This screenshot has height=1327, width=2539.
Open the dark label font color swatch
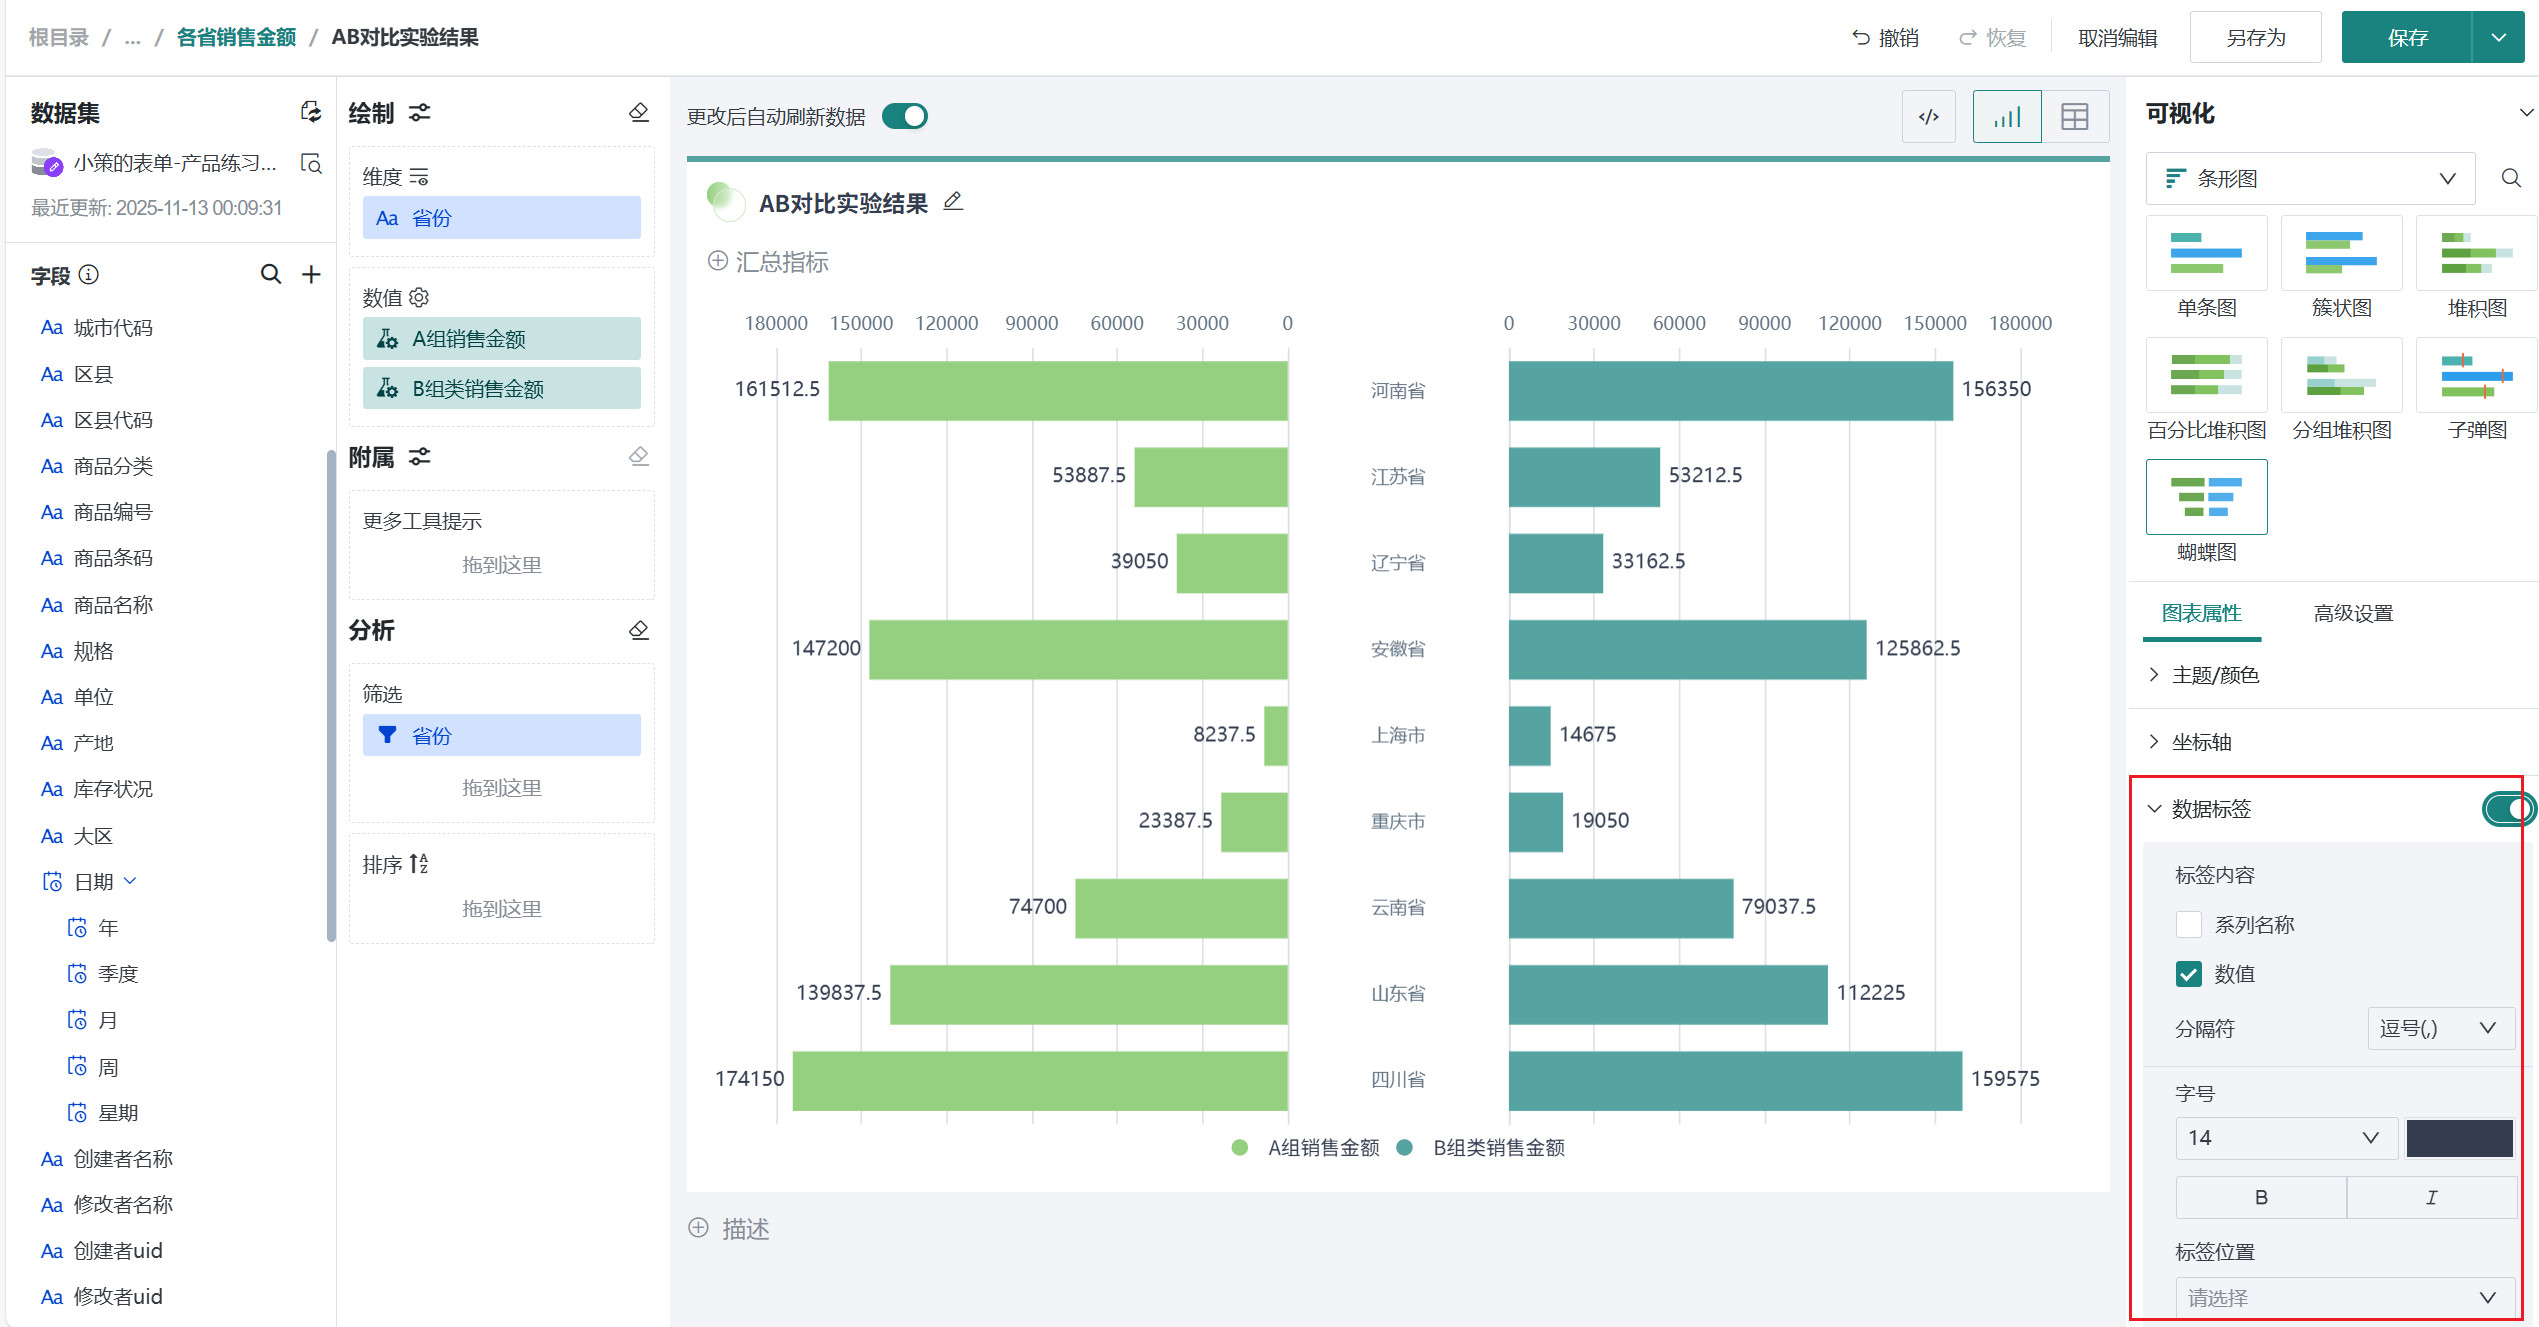coord(2458,1138)
